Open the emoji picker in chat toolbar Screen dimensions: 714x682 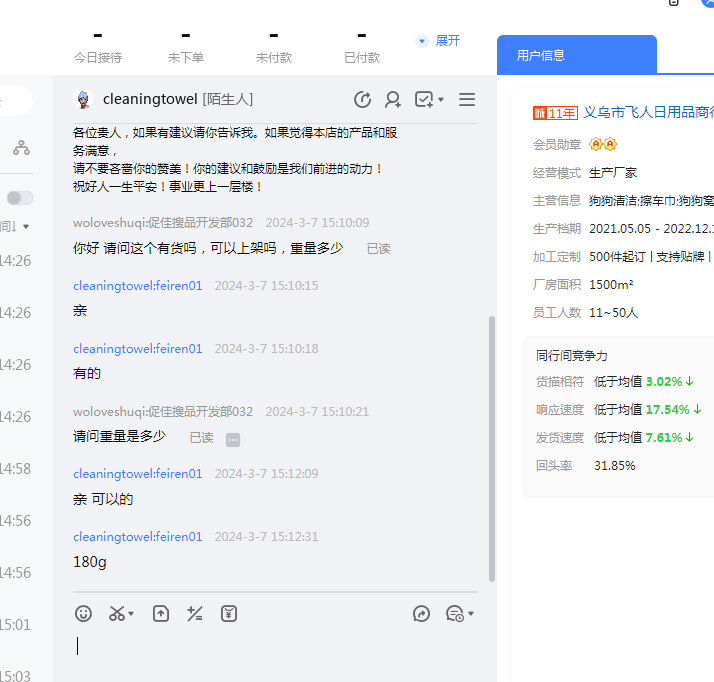pos(84,614)
